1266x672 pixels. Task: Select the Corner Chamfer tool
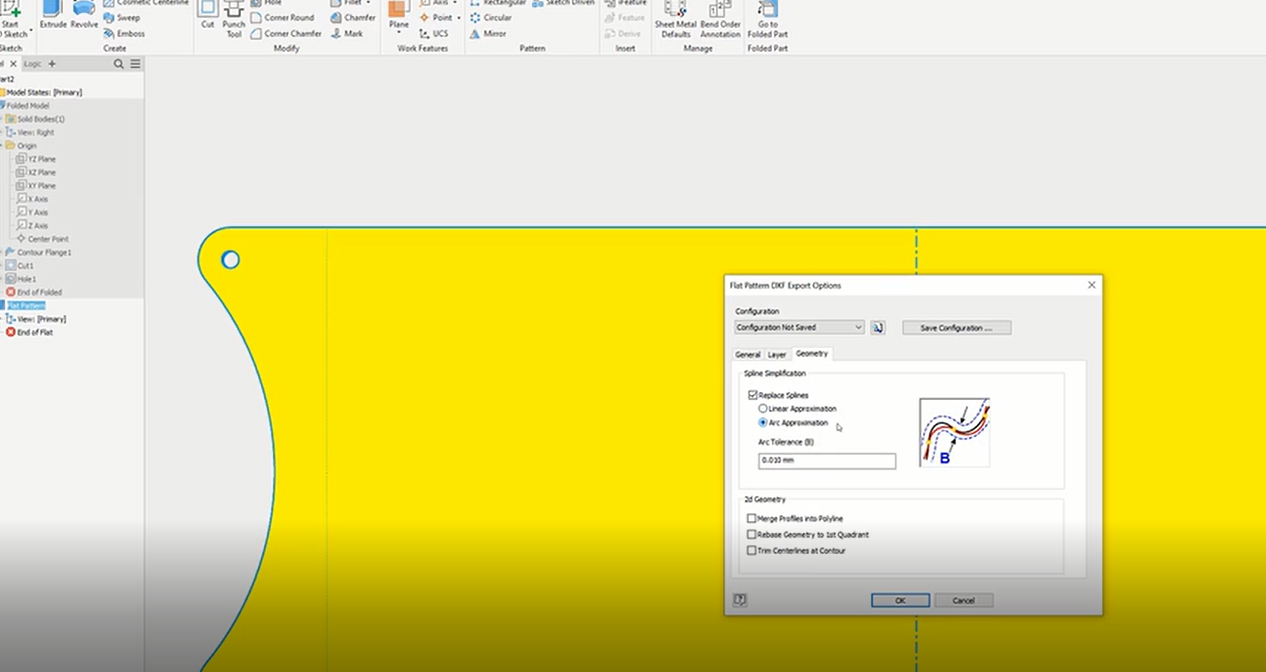pos(286,34)
